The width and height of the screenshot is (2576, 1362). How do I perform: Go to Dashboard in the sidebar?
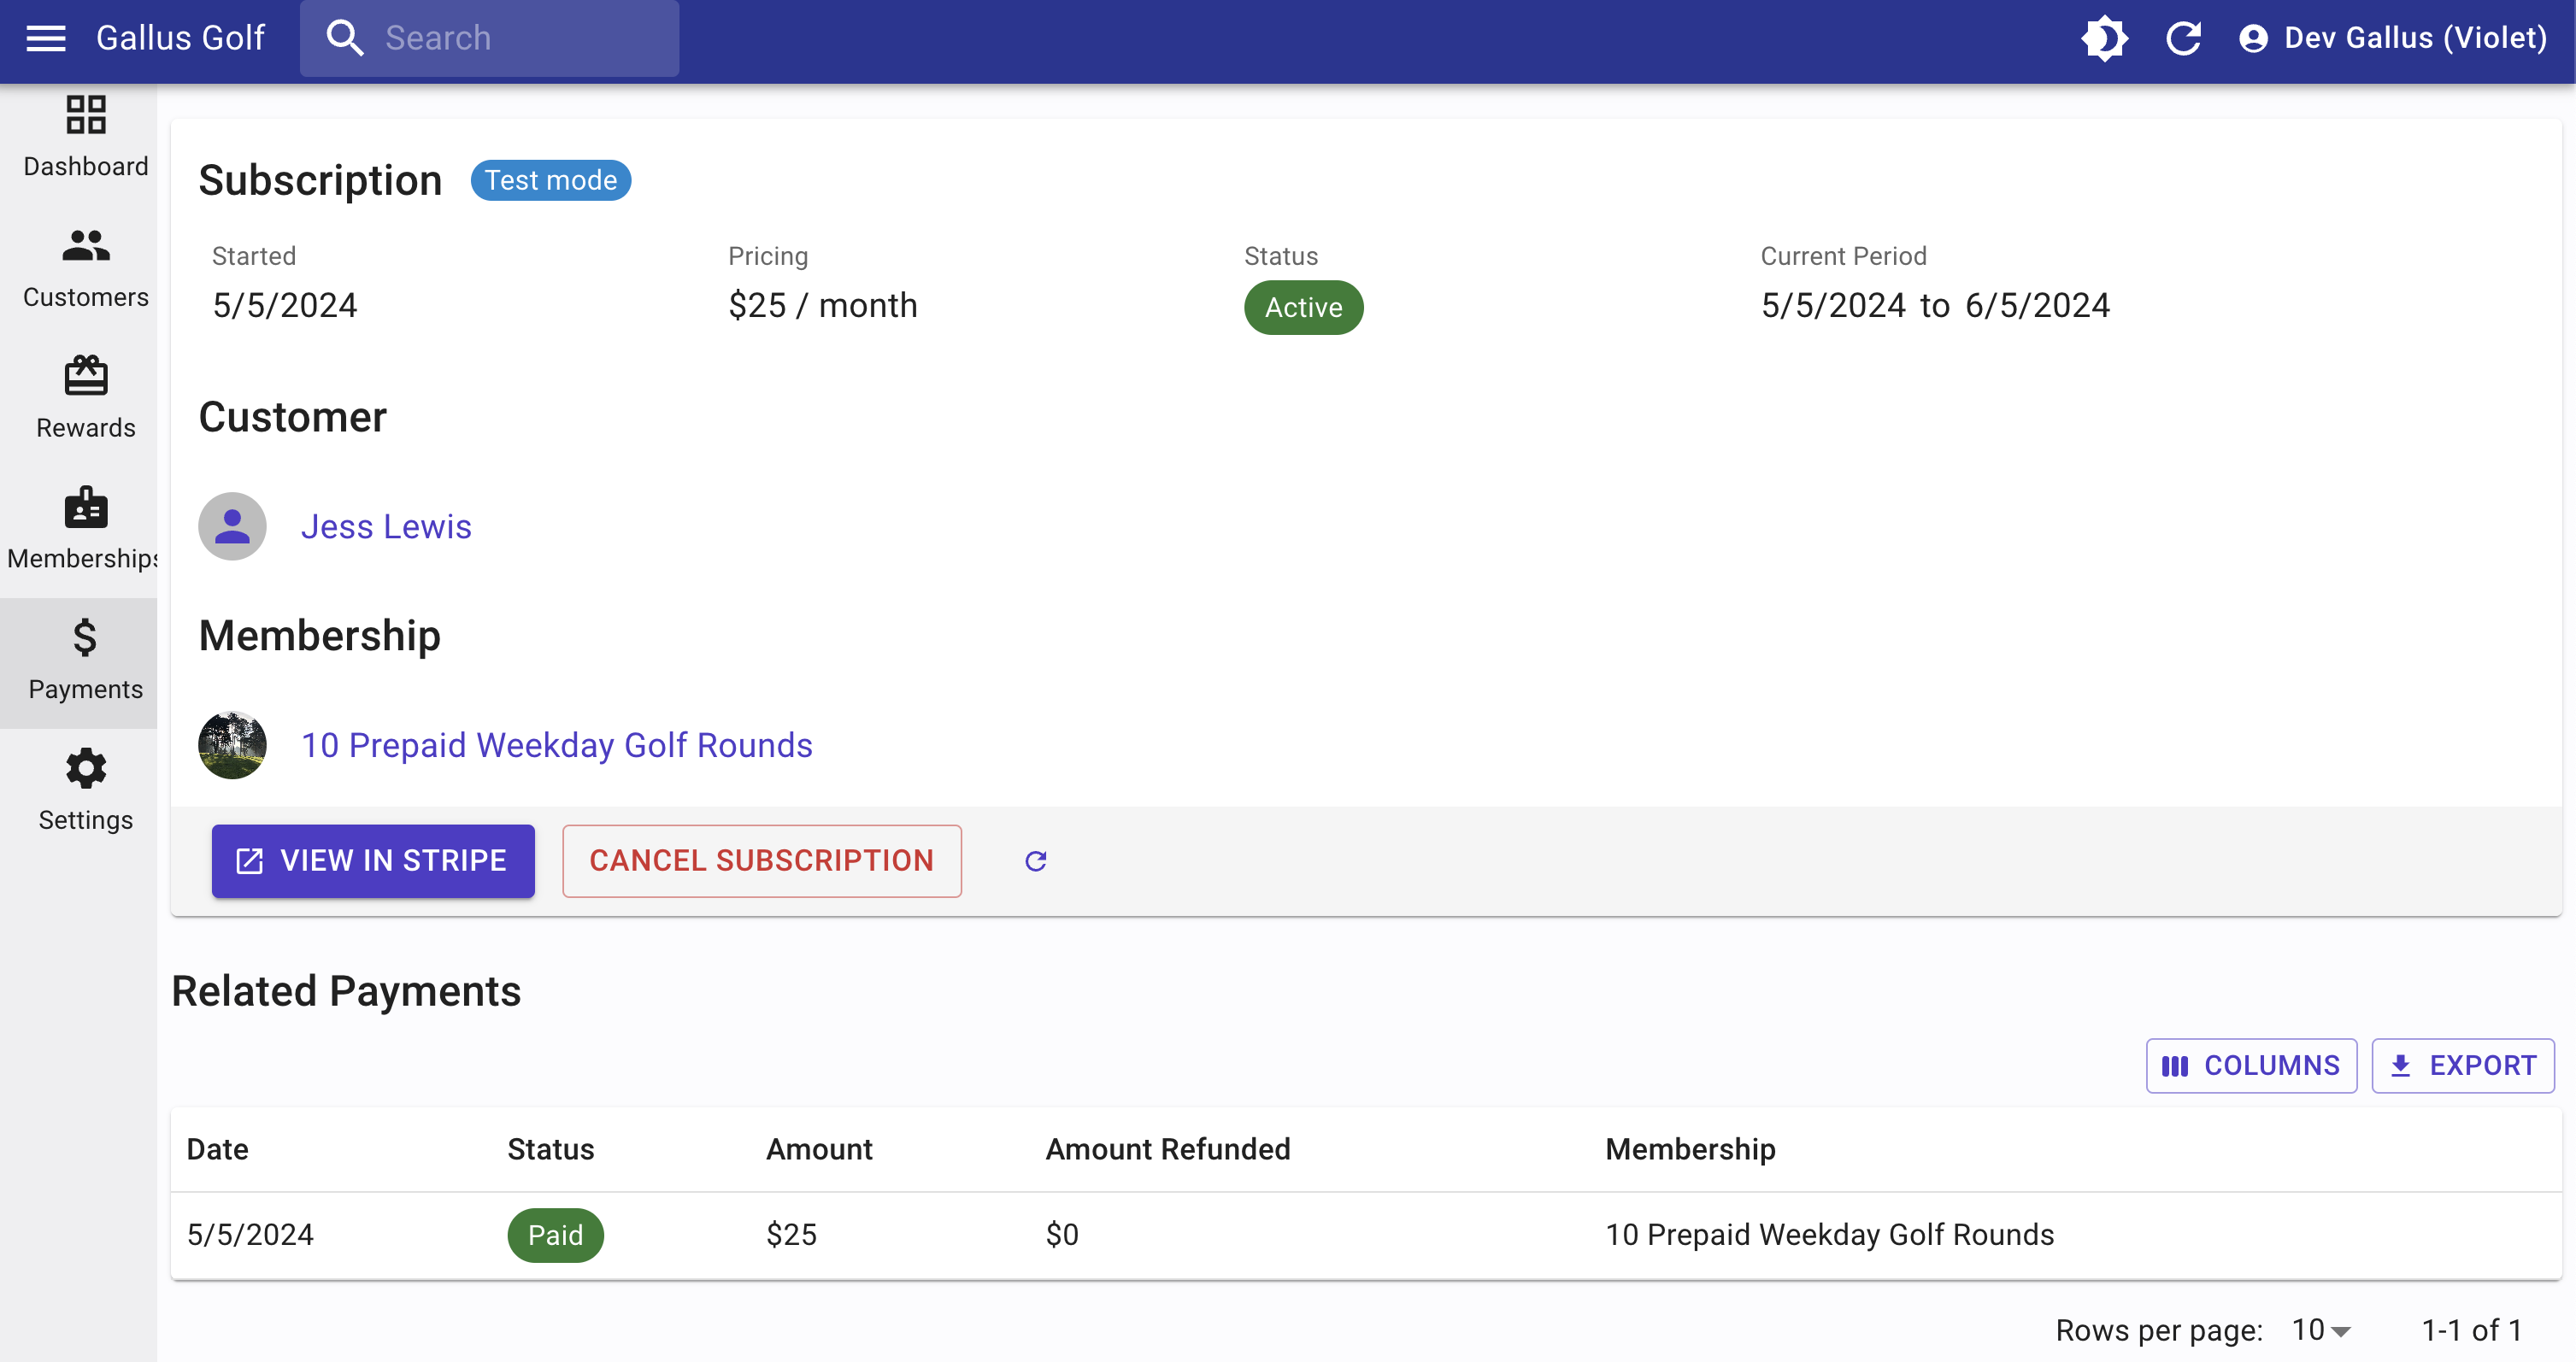click(85, 137)
